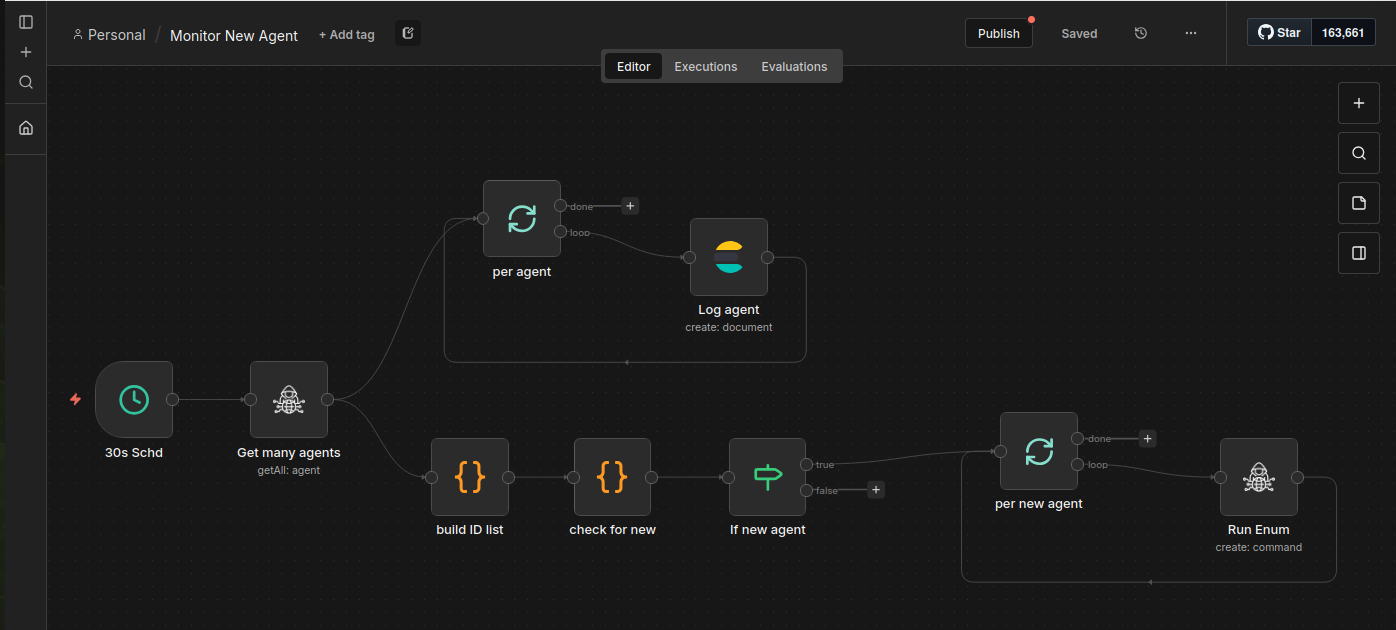Click the output connector of Log agent
This screenshot has width=1396, height=630.
tap(767, 257)
